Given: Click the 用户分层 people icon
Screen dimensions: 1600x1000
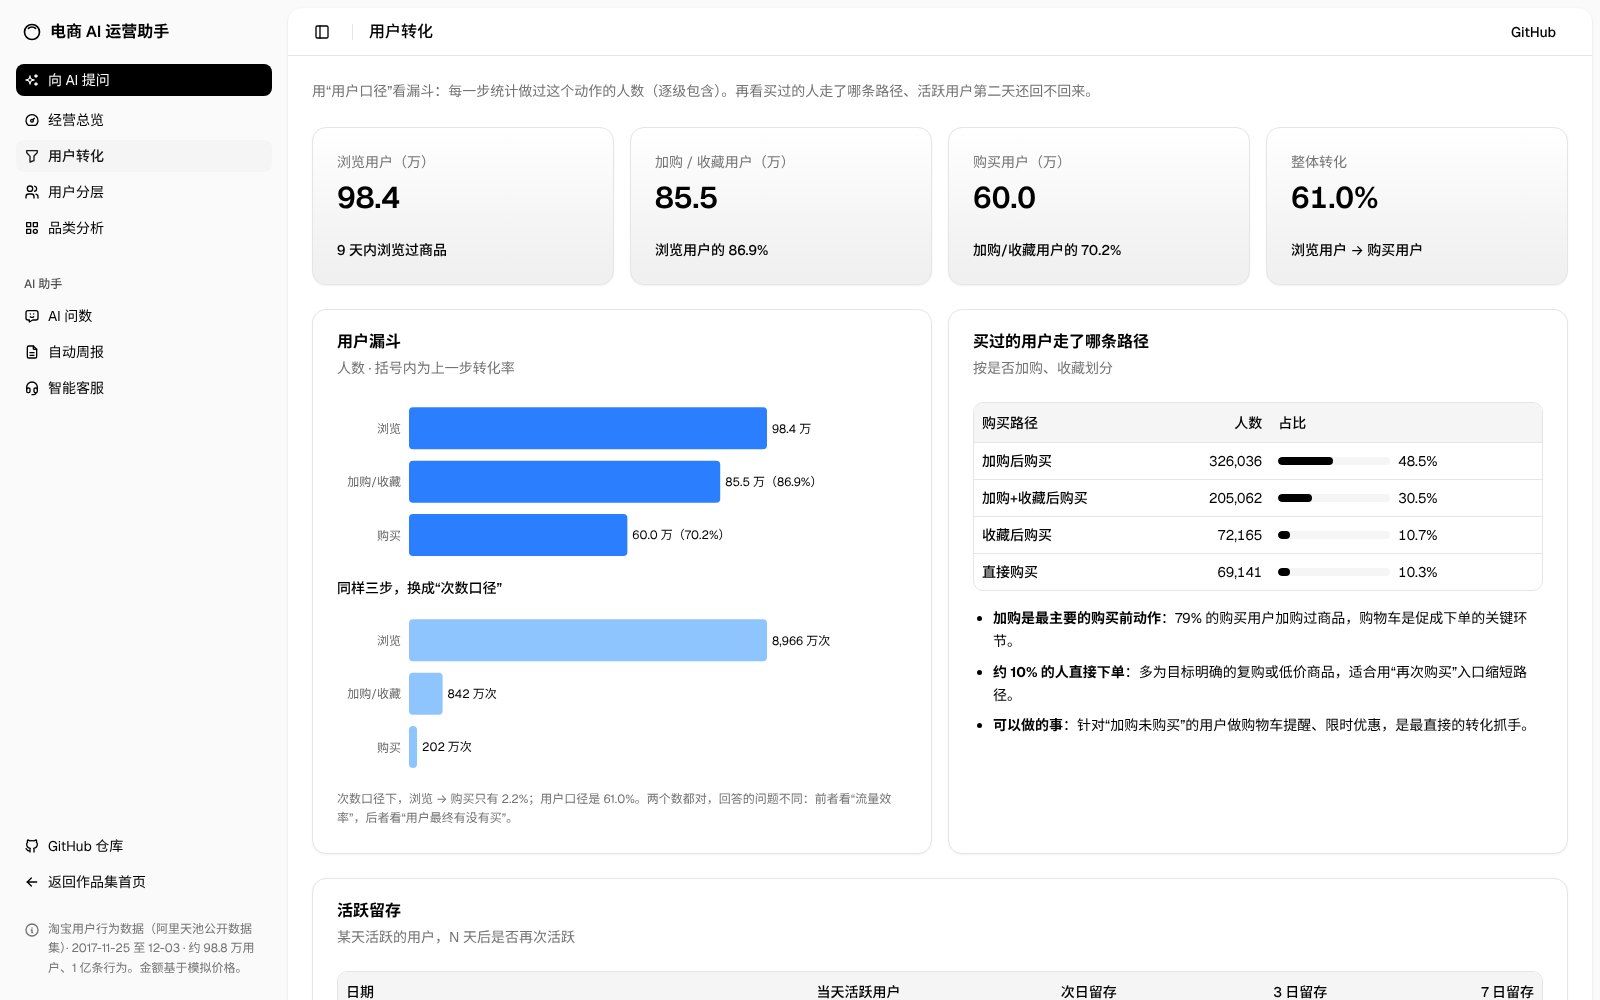Looking at the screenshot, I should pyautogui.click(x=32, y=192).
